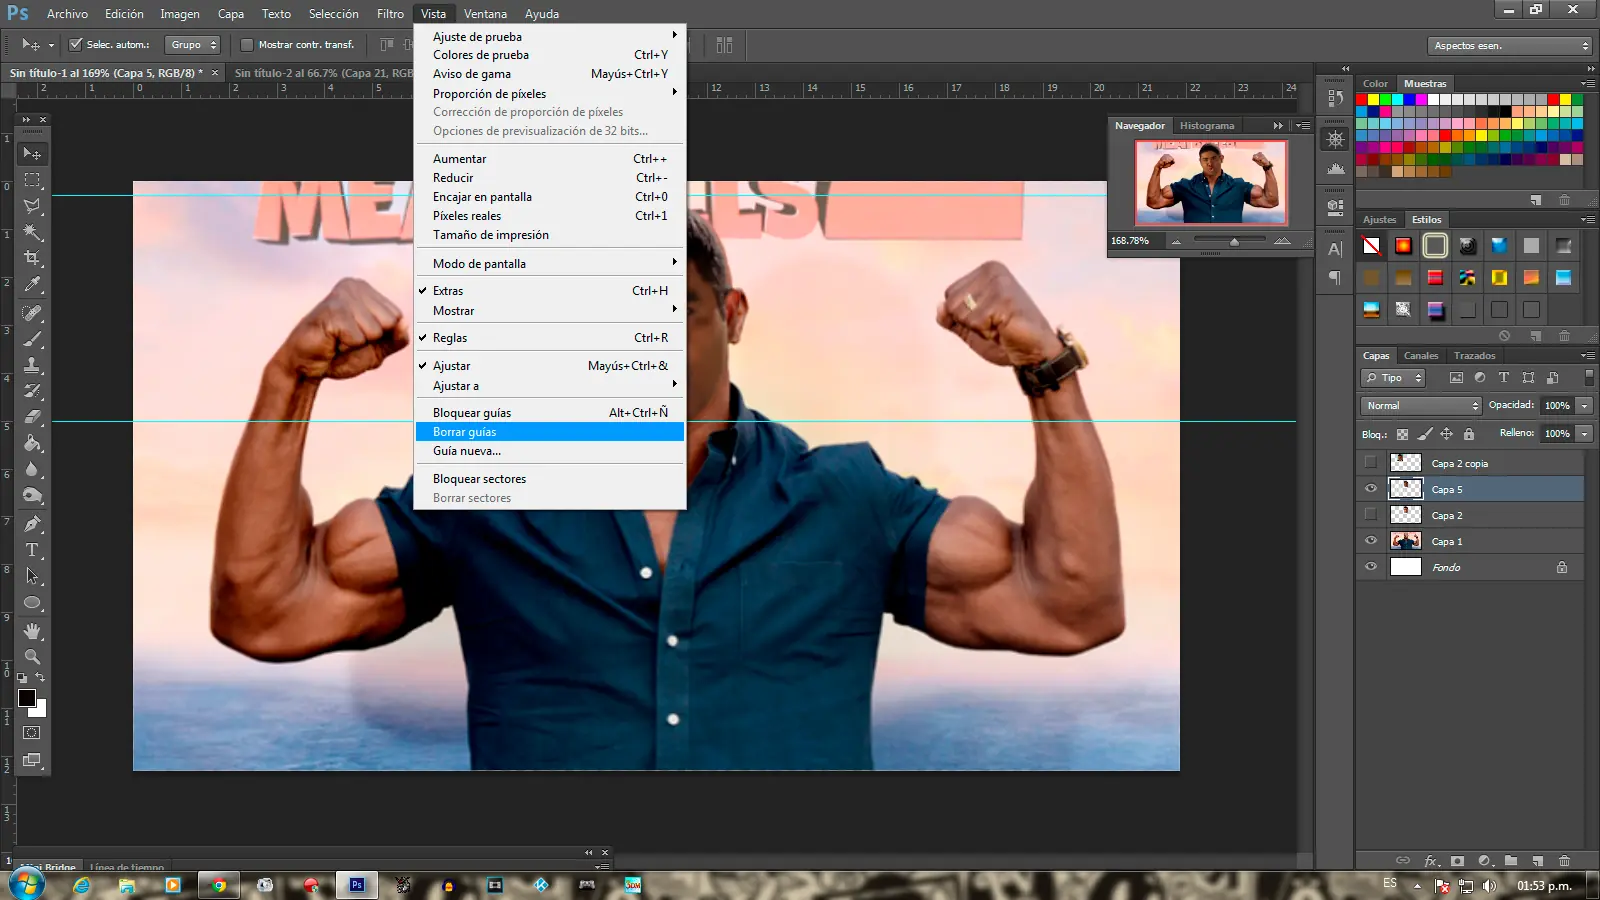Create a new layer in Capas panel

(1538, 861)
